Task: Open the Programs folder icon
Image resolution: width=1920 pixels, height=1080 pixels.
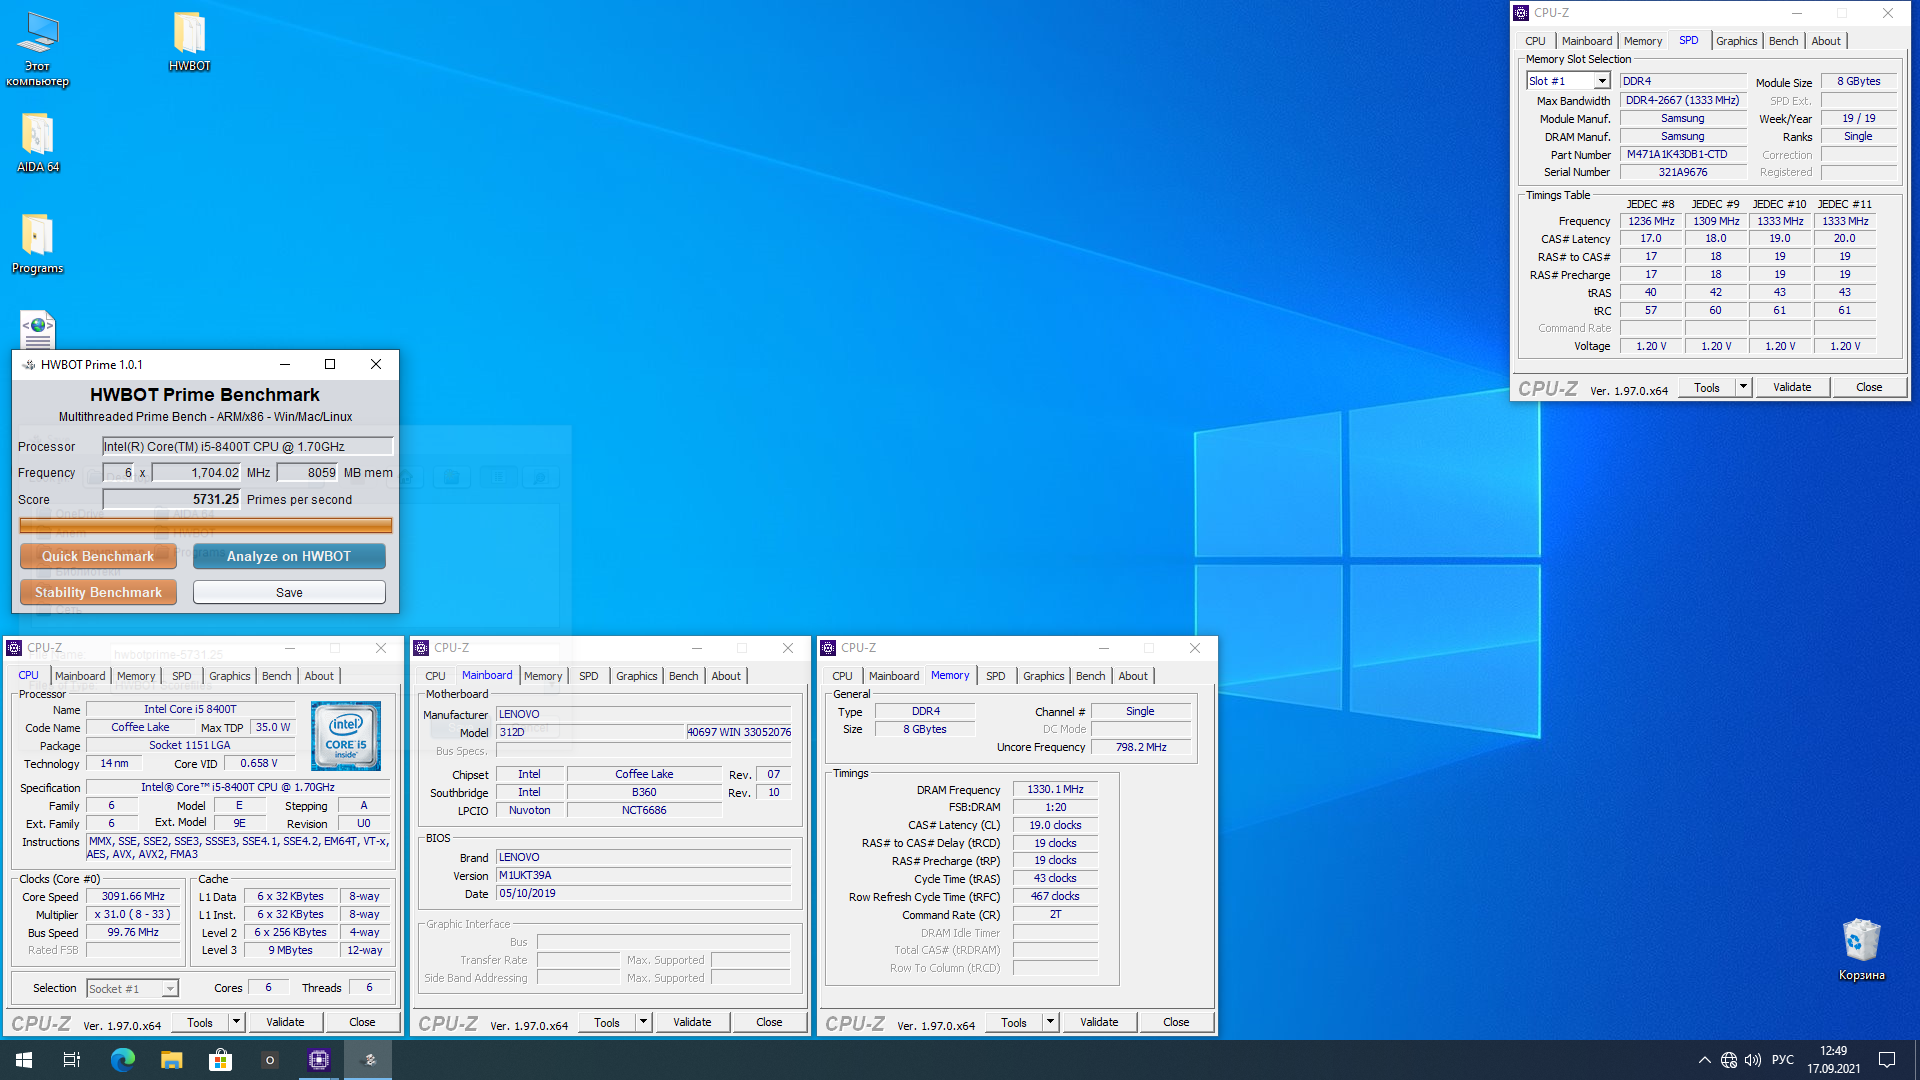Action: [37, 244]
